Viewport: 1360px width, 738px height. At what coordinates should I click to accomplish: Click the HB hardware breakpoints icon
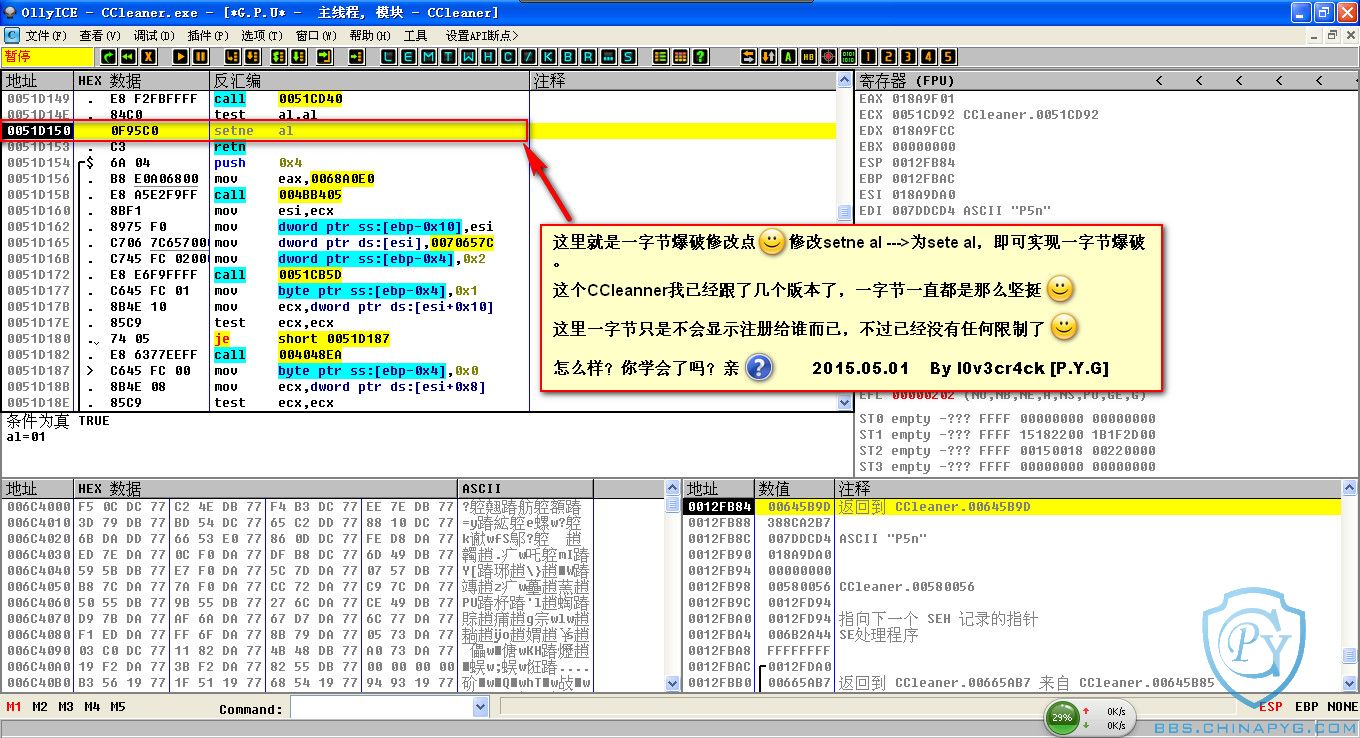[808, 57]
